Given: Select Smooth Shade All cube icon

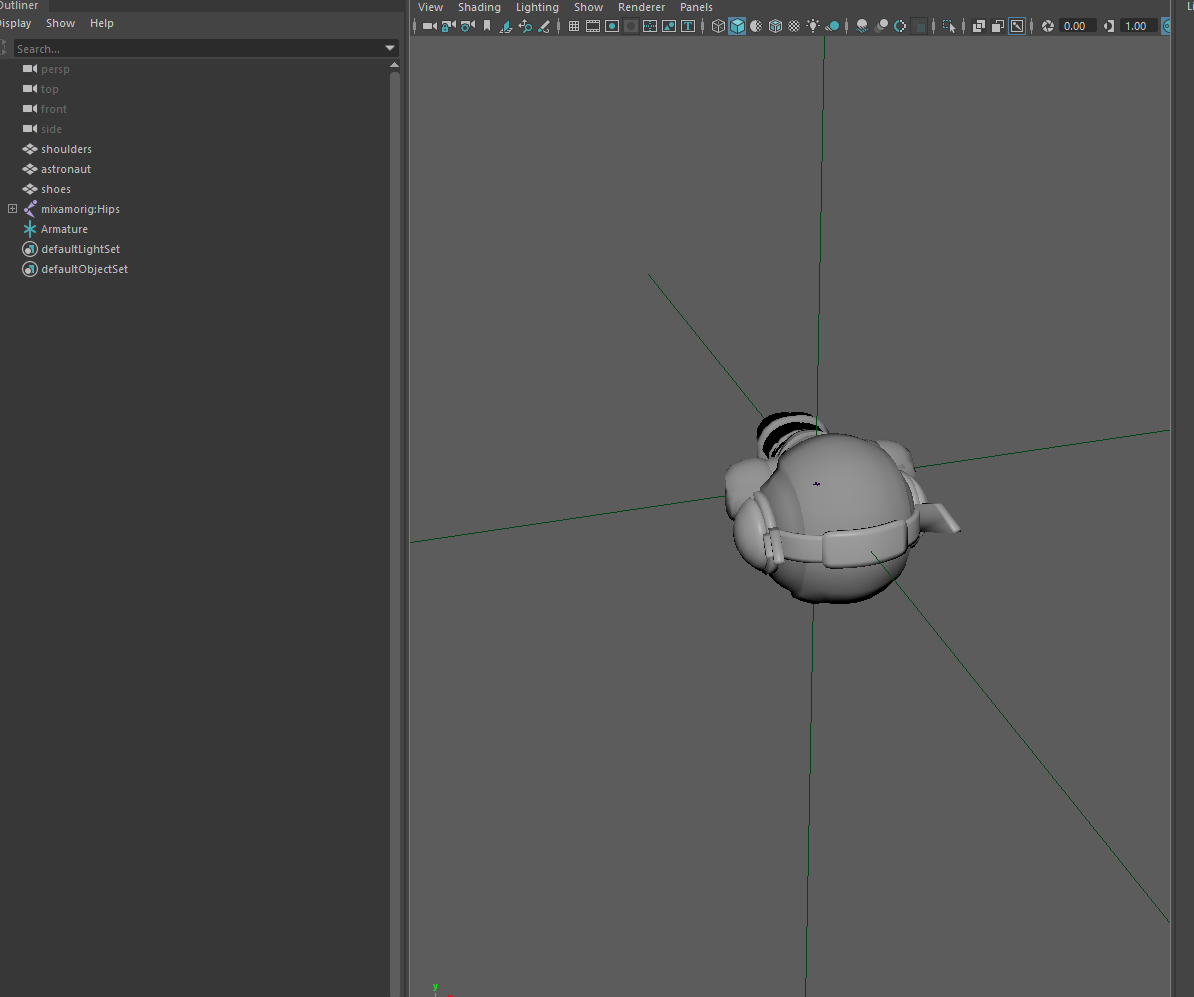Looking at the screenshot, I should pyautogui.click(x=737, y=26).
